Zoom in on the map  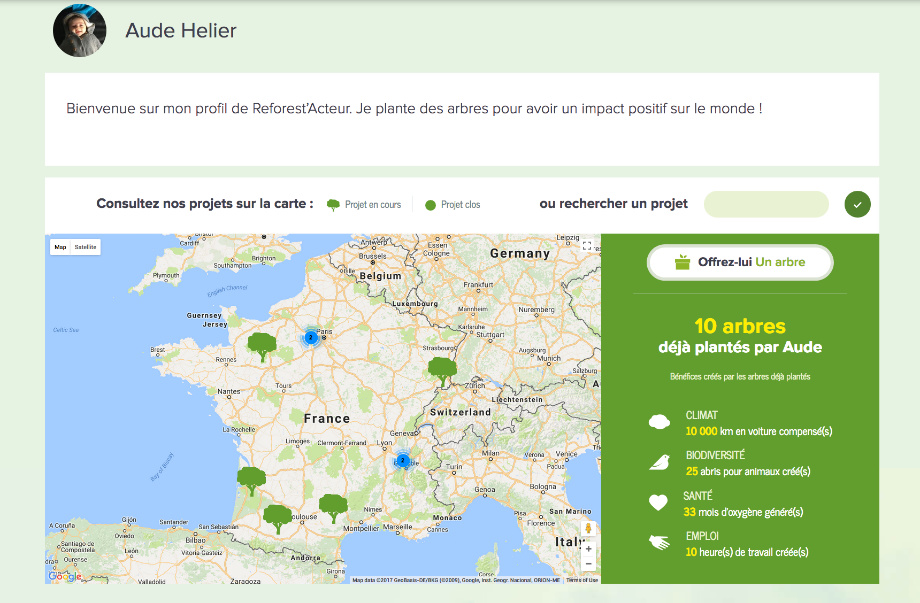(x=588, y=548)
